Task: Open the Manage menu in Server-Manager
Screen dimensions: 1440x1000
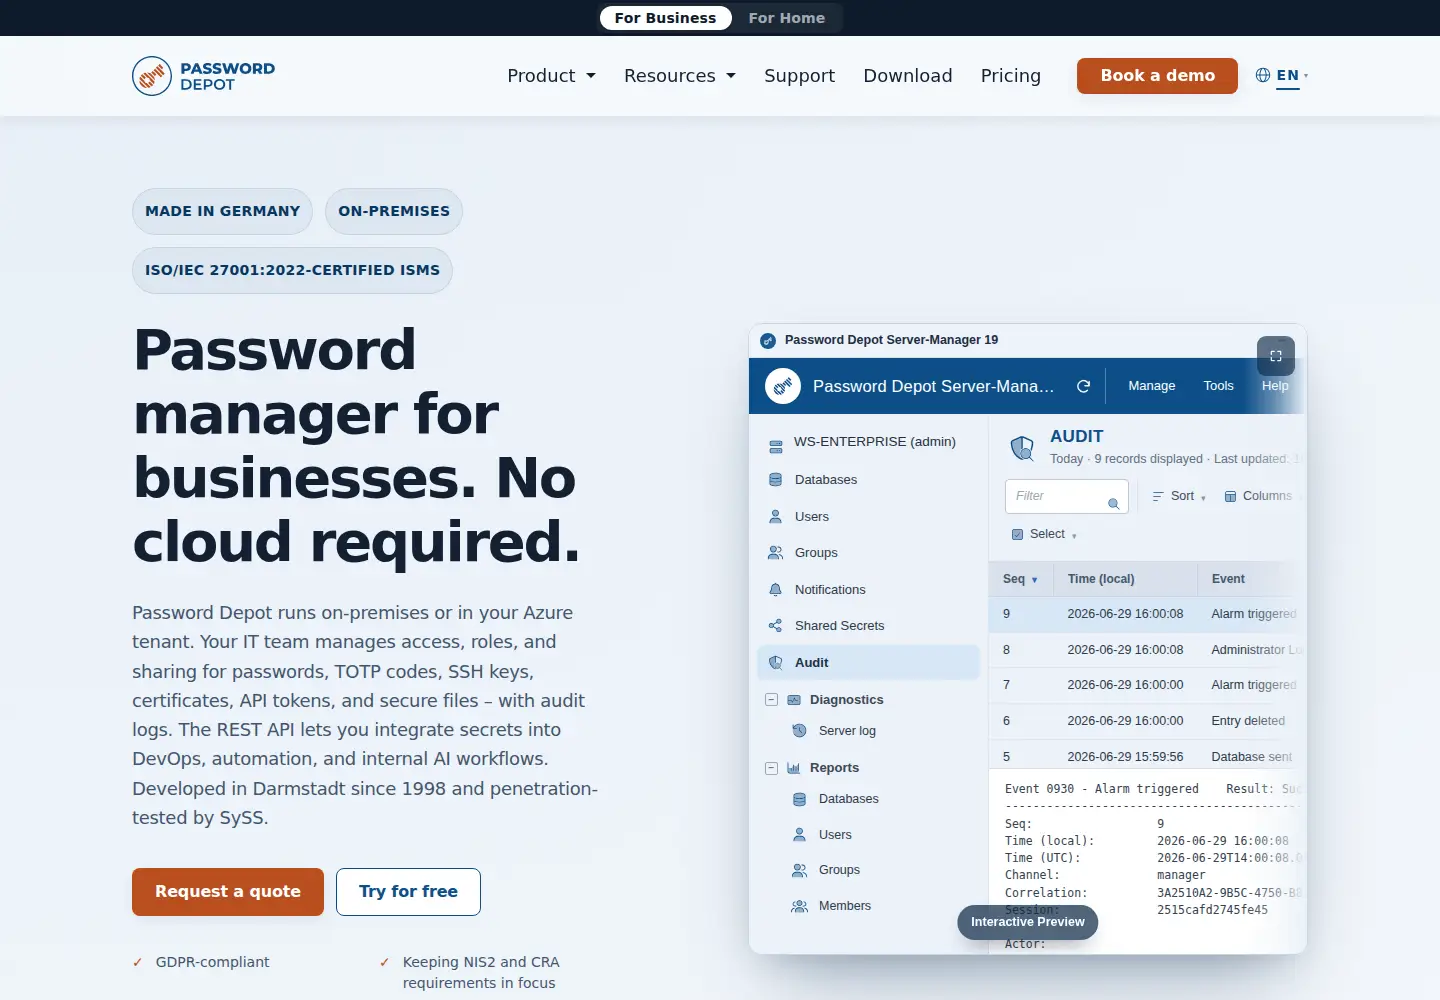Action: (x=1152, y=386)
